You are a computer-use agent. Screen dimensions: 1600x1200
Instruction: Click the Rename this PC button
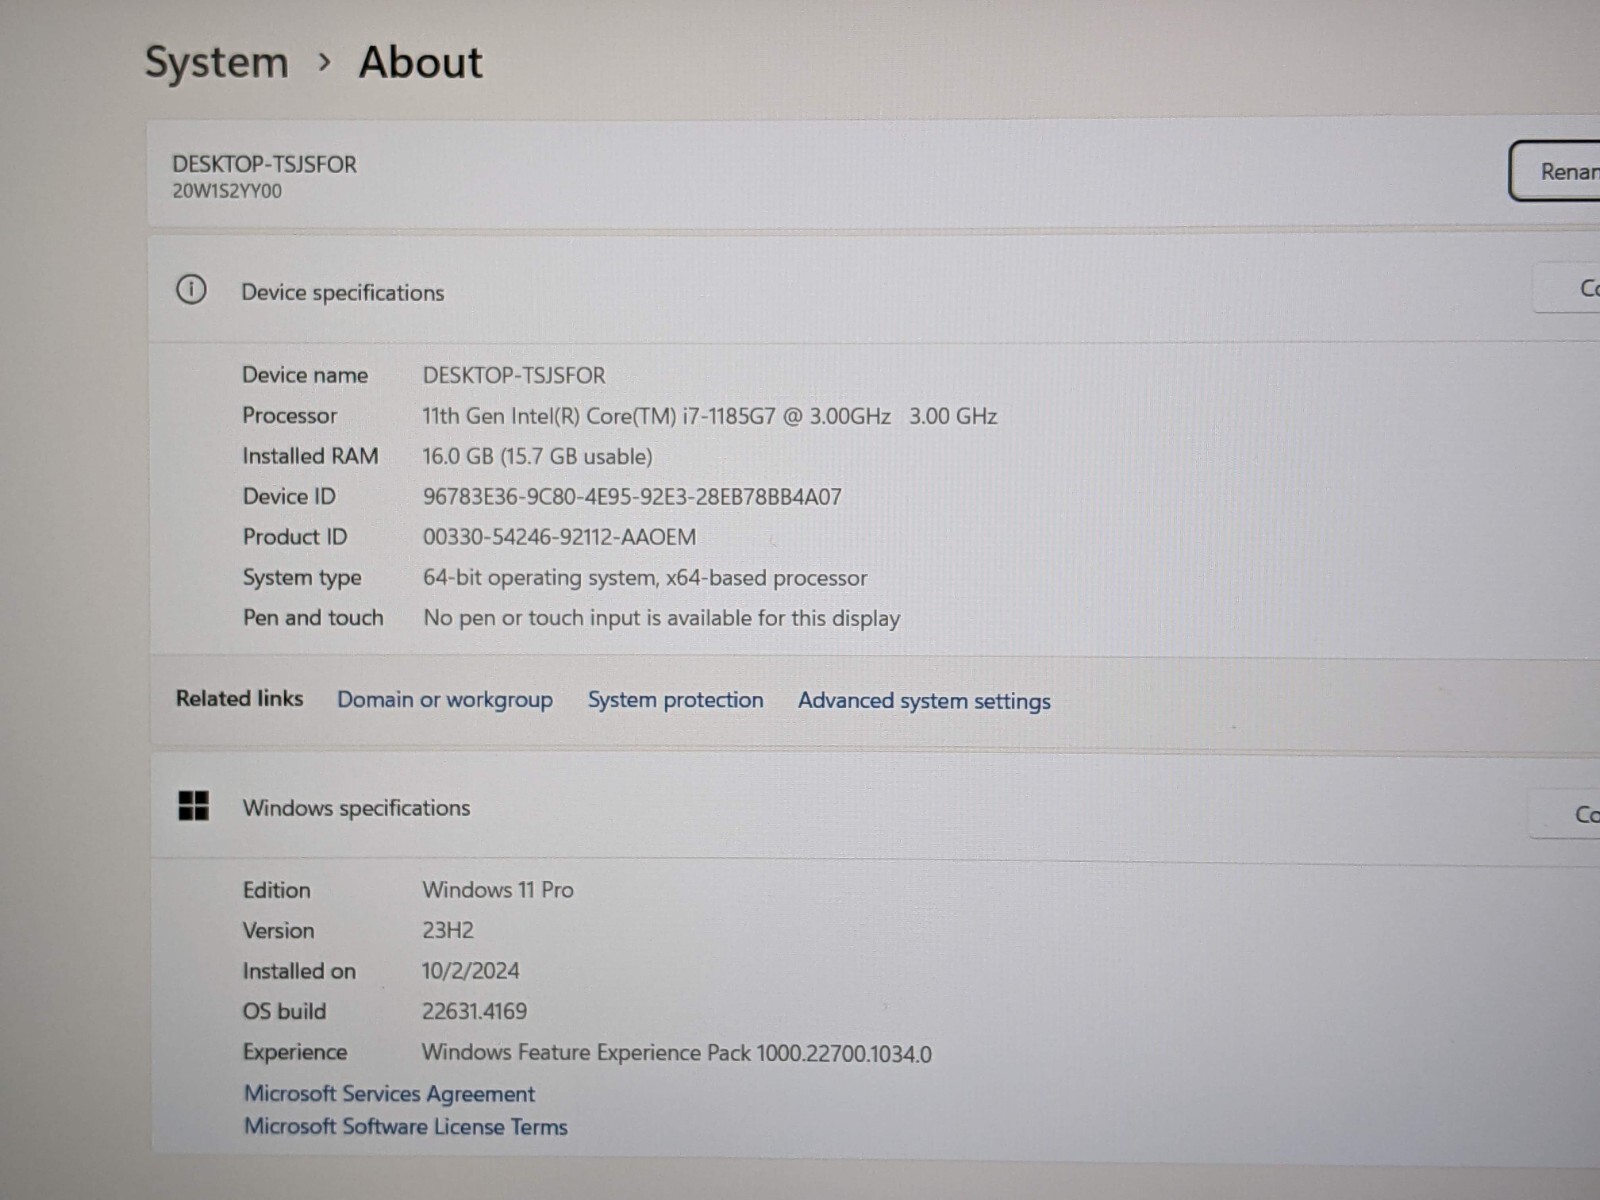[1555, 171]
